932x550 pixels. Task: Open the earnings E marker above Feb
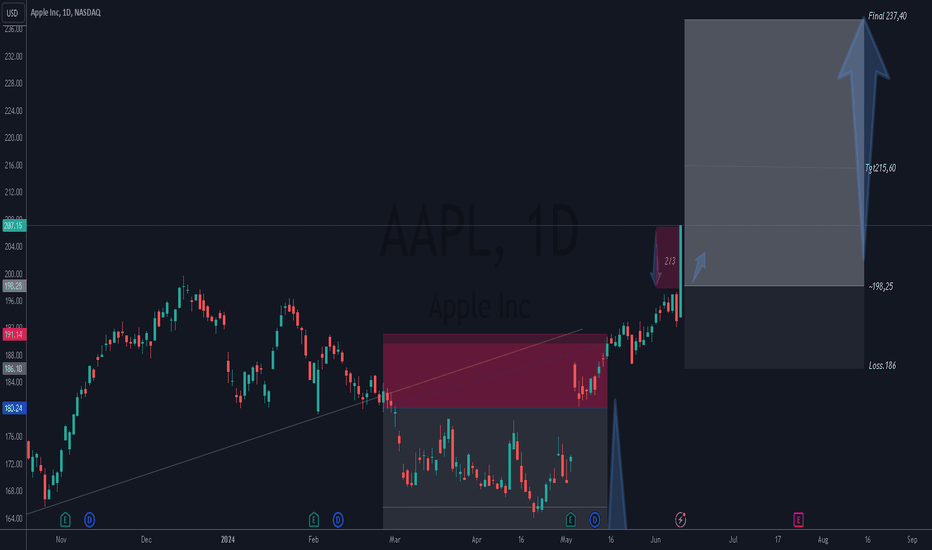click(x=314, y=520)
